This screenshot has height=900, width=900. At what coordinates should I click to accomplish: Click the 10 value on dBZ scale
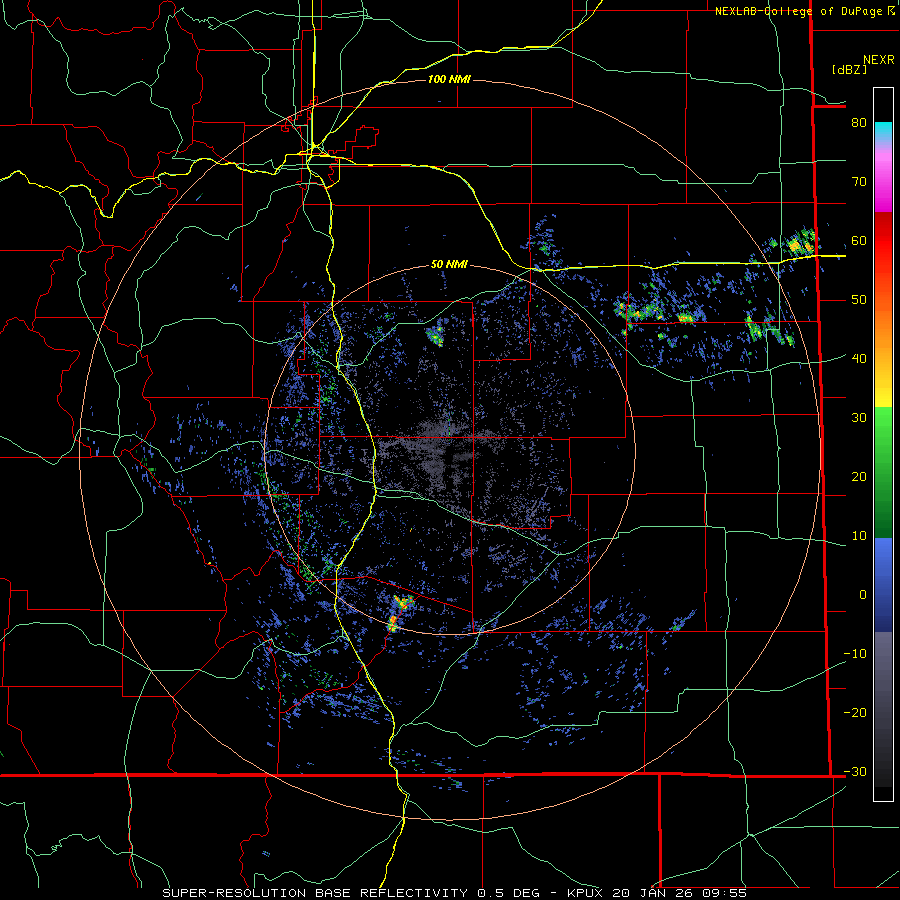click(859, 536)
